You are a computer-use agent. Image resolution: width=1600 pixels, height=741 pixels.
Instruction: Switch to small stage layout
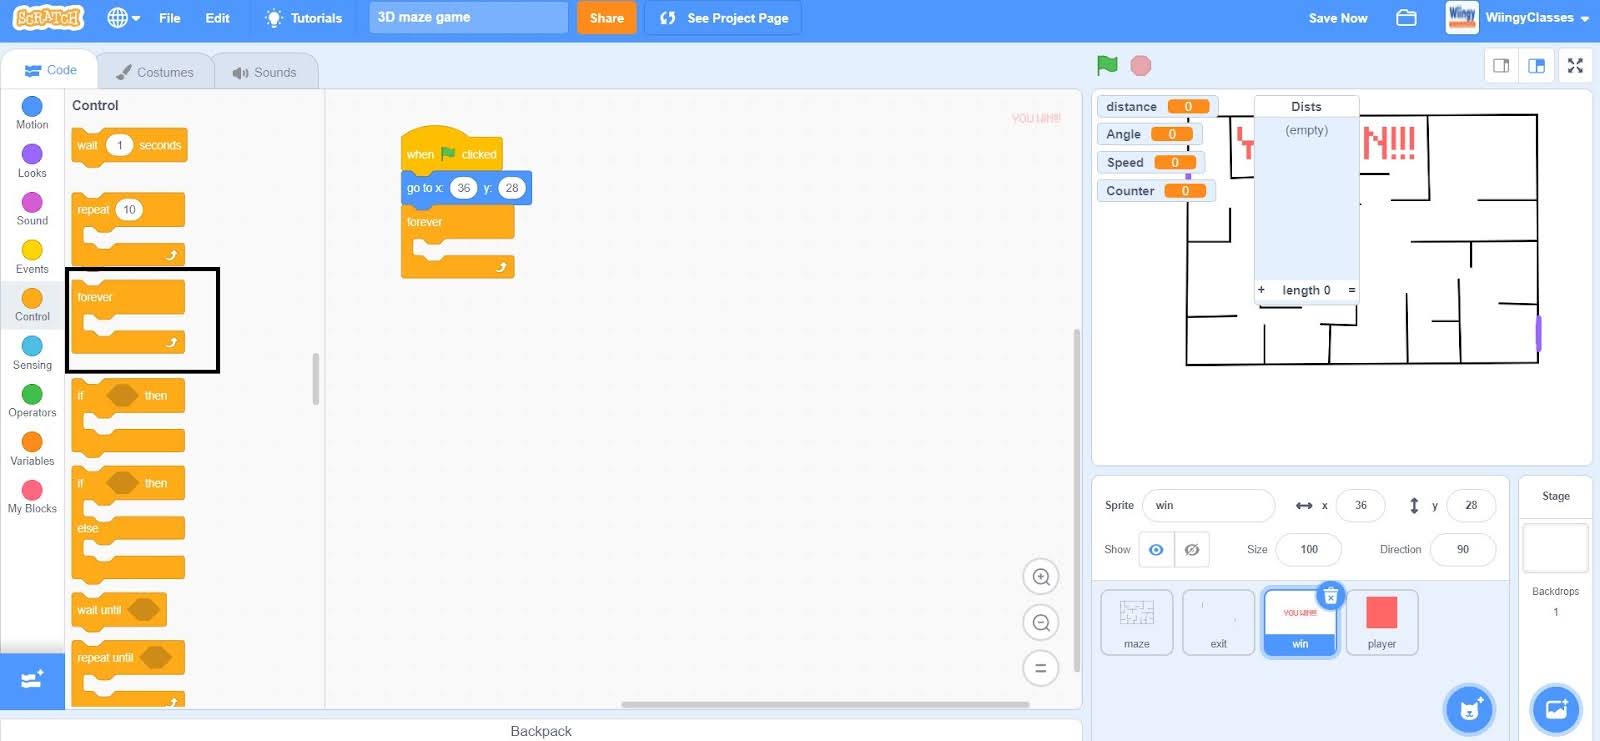click(1501, 65)
